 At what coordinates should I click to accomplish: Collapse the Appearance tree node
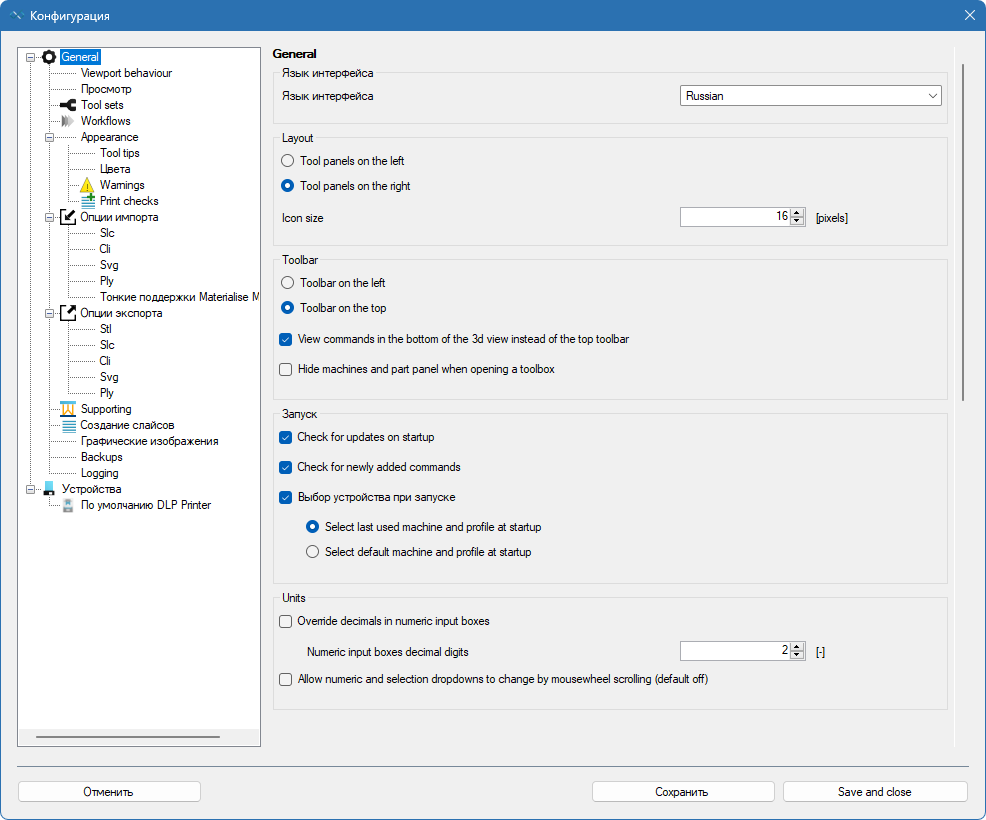[x=50, y=137]
